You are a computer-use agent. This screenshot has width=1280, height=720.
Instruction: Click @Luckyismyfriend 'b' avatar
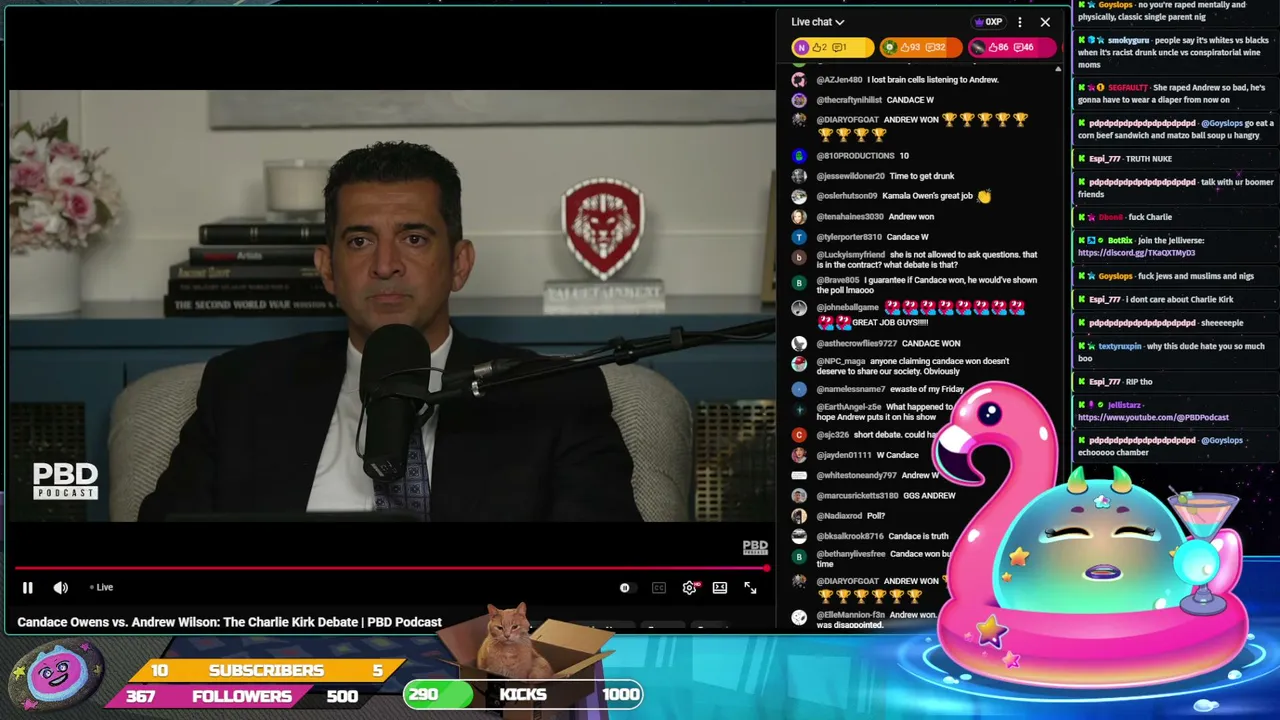[799, 257]
